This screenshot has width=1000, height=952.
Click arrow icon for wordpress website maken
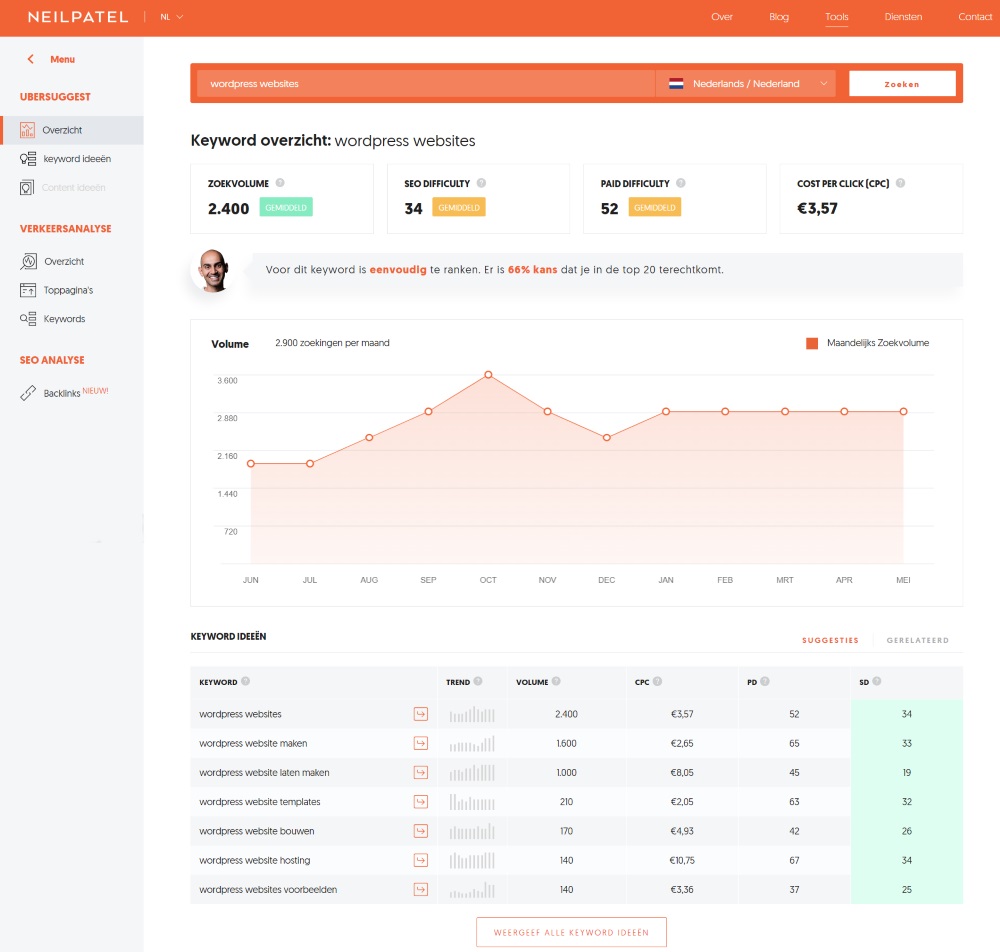421,743
